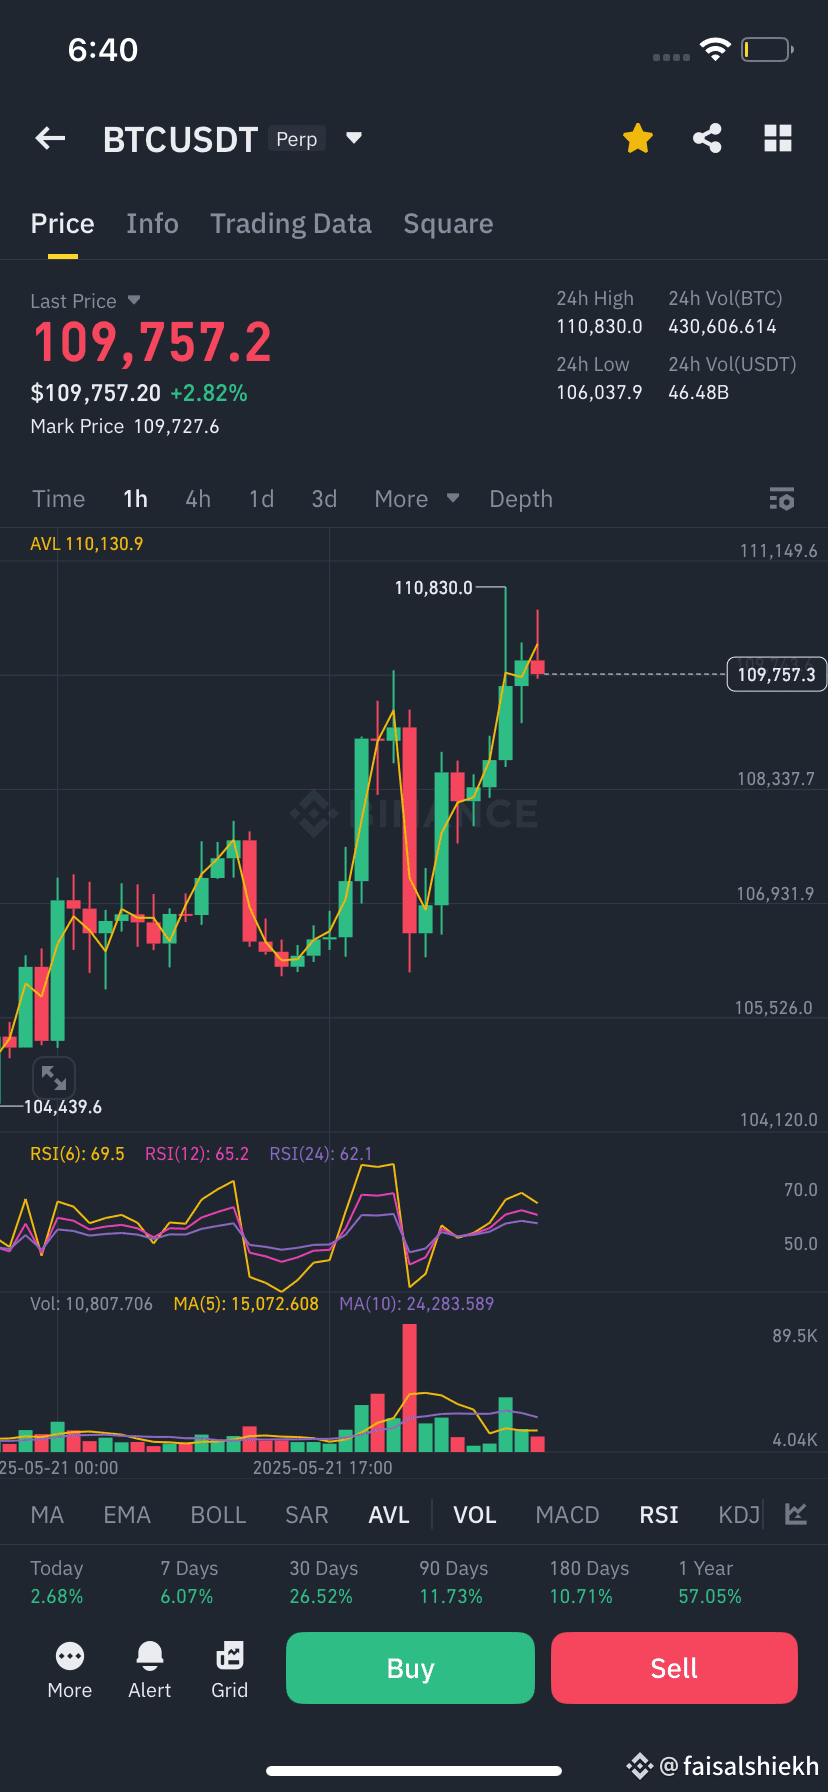Tap the 24h Vol(USDT) value 46.48B
Image resolution: width=828 pixels, height=1792 pixels.
click(698, 392)
